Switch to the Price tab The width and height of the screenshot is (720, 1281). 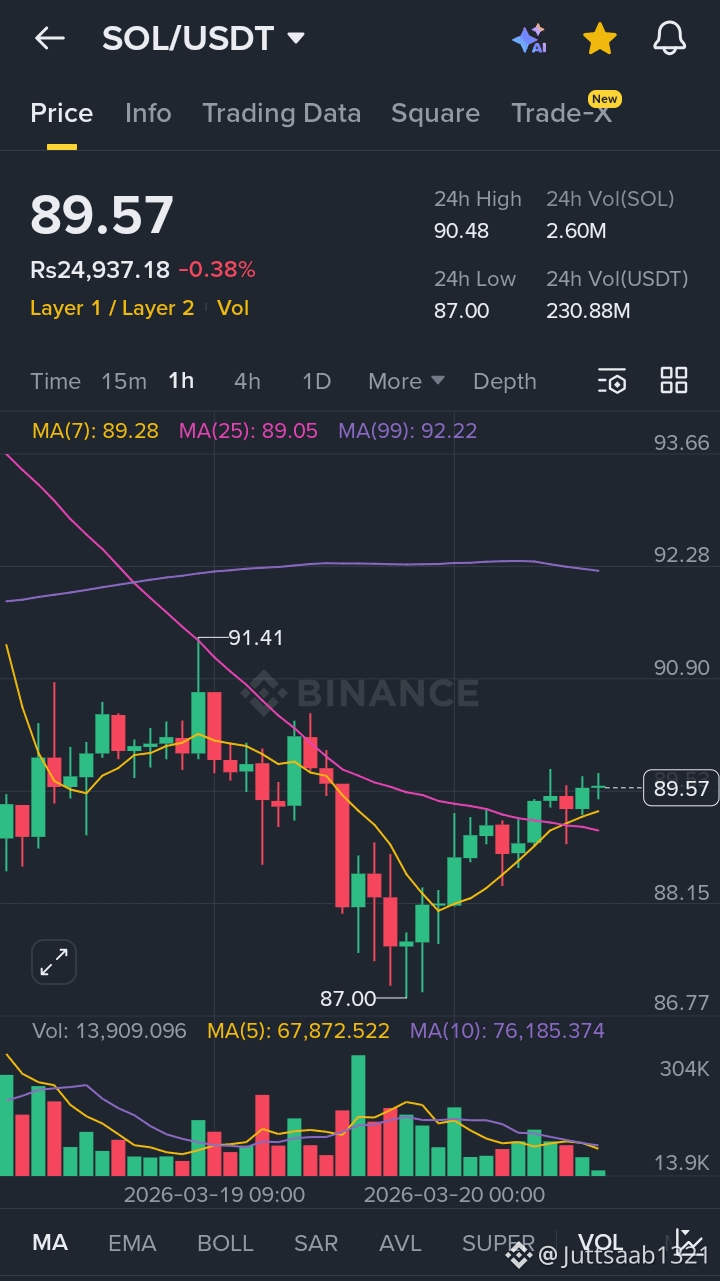(62, 113)
